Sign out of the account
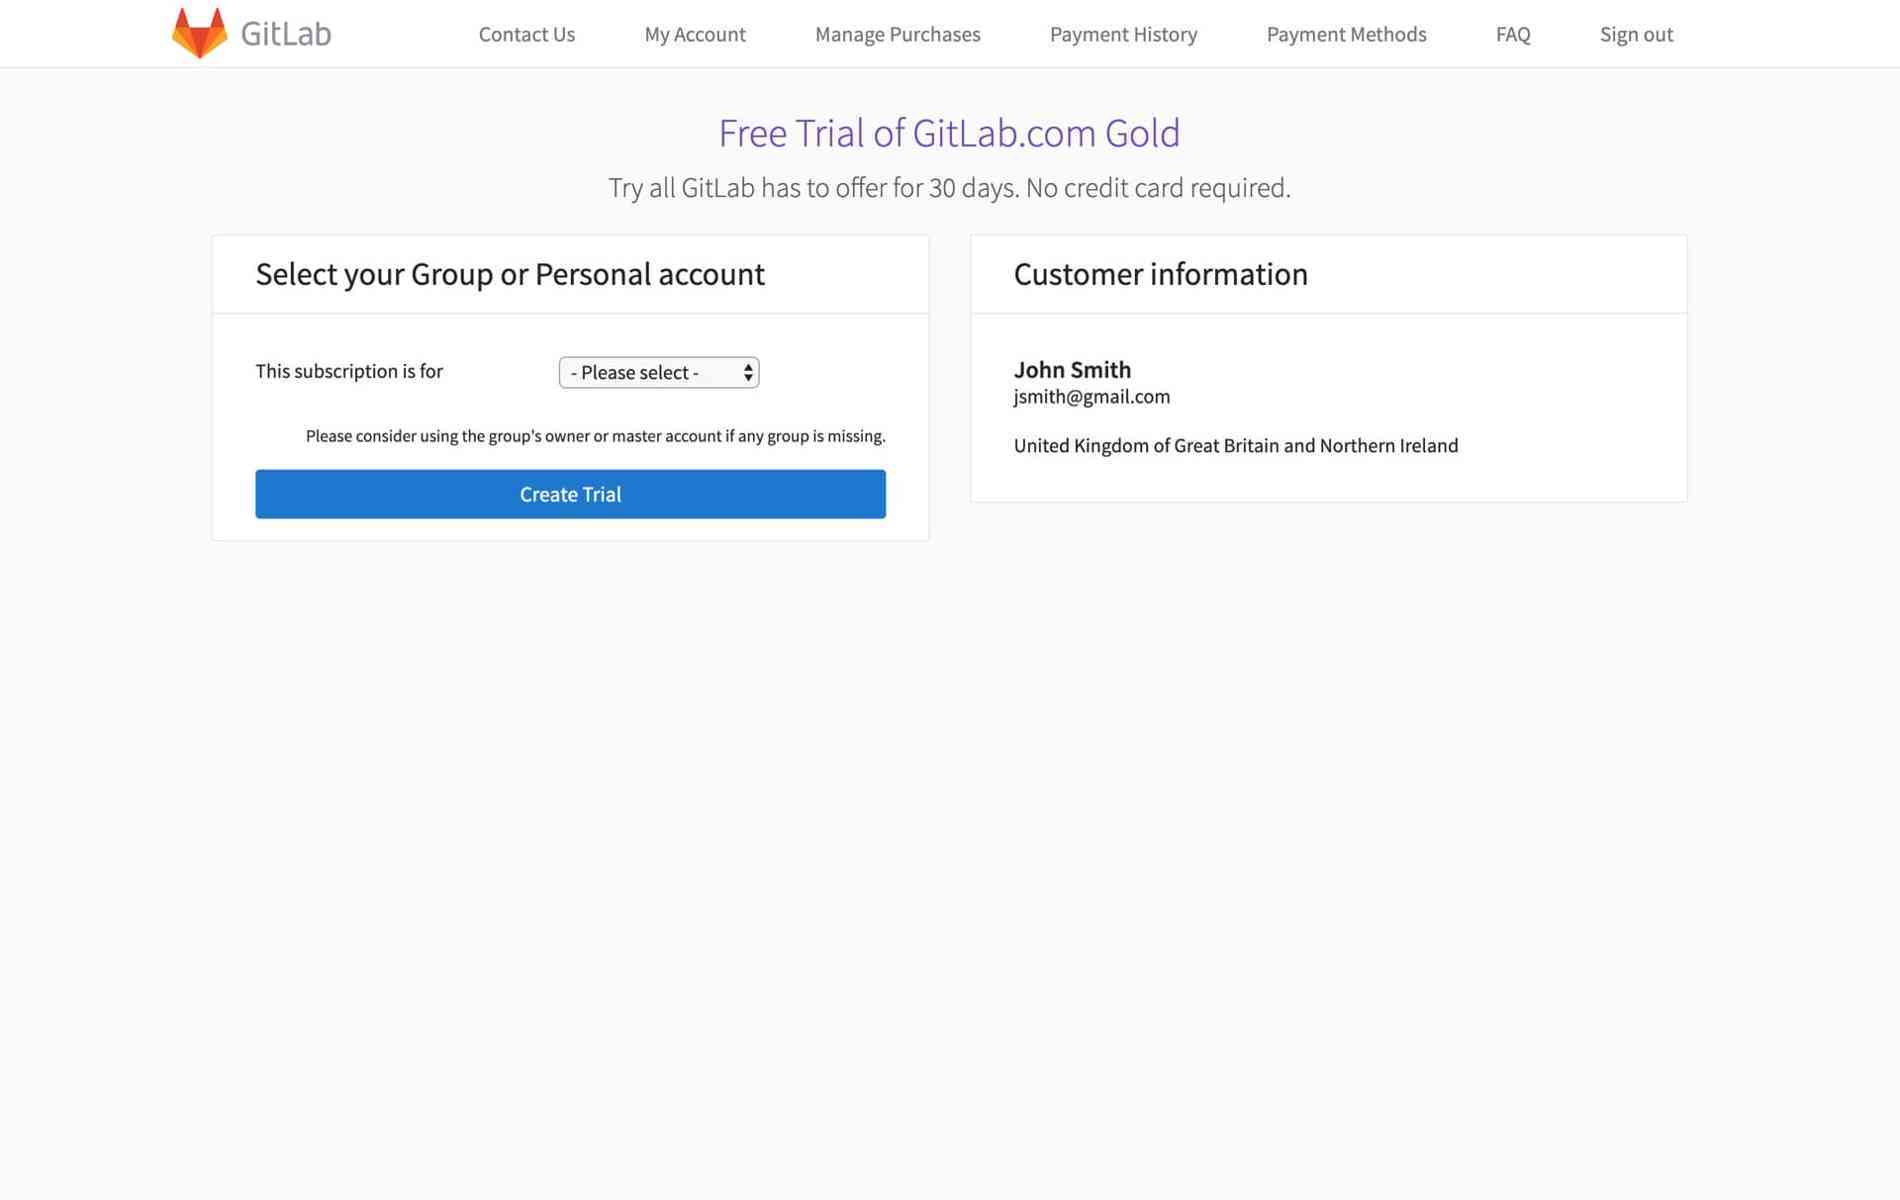 point(1636,33)
